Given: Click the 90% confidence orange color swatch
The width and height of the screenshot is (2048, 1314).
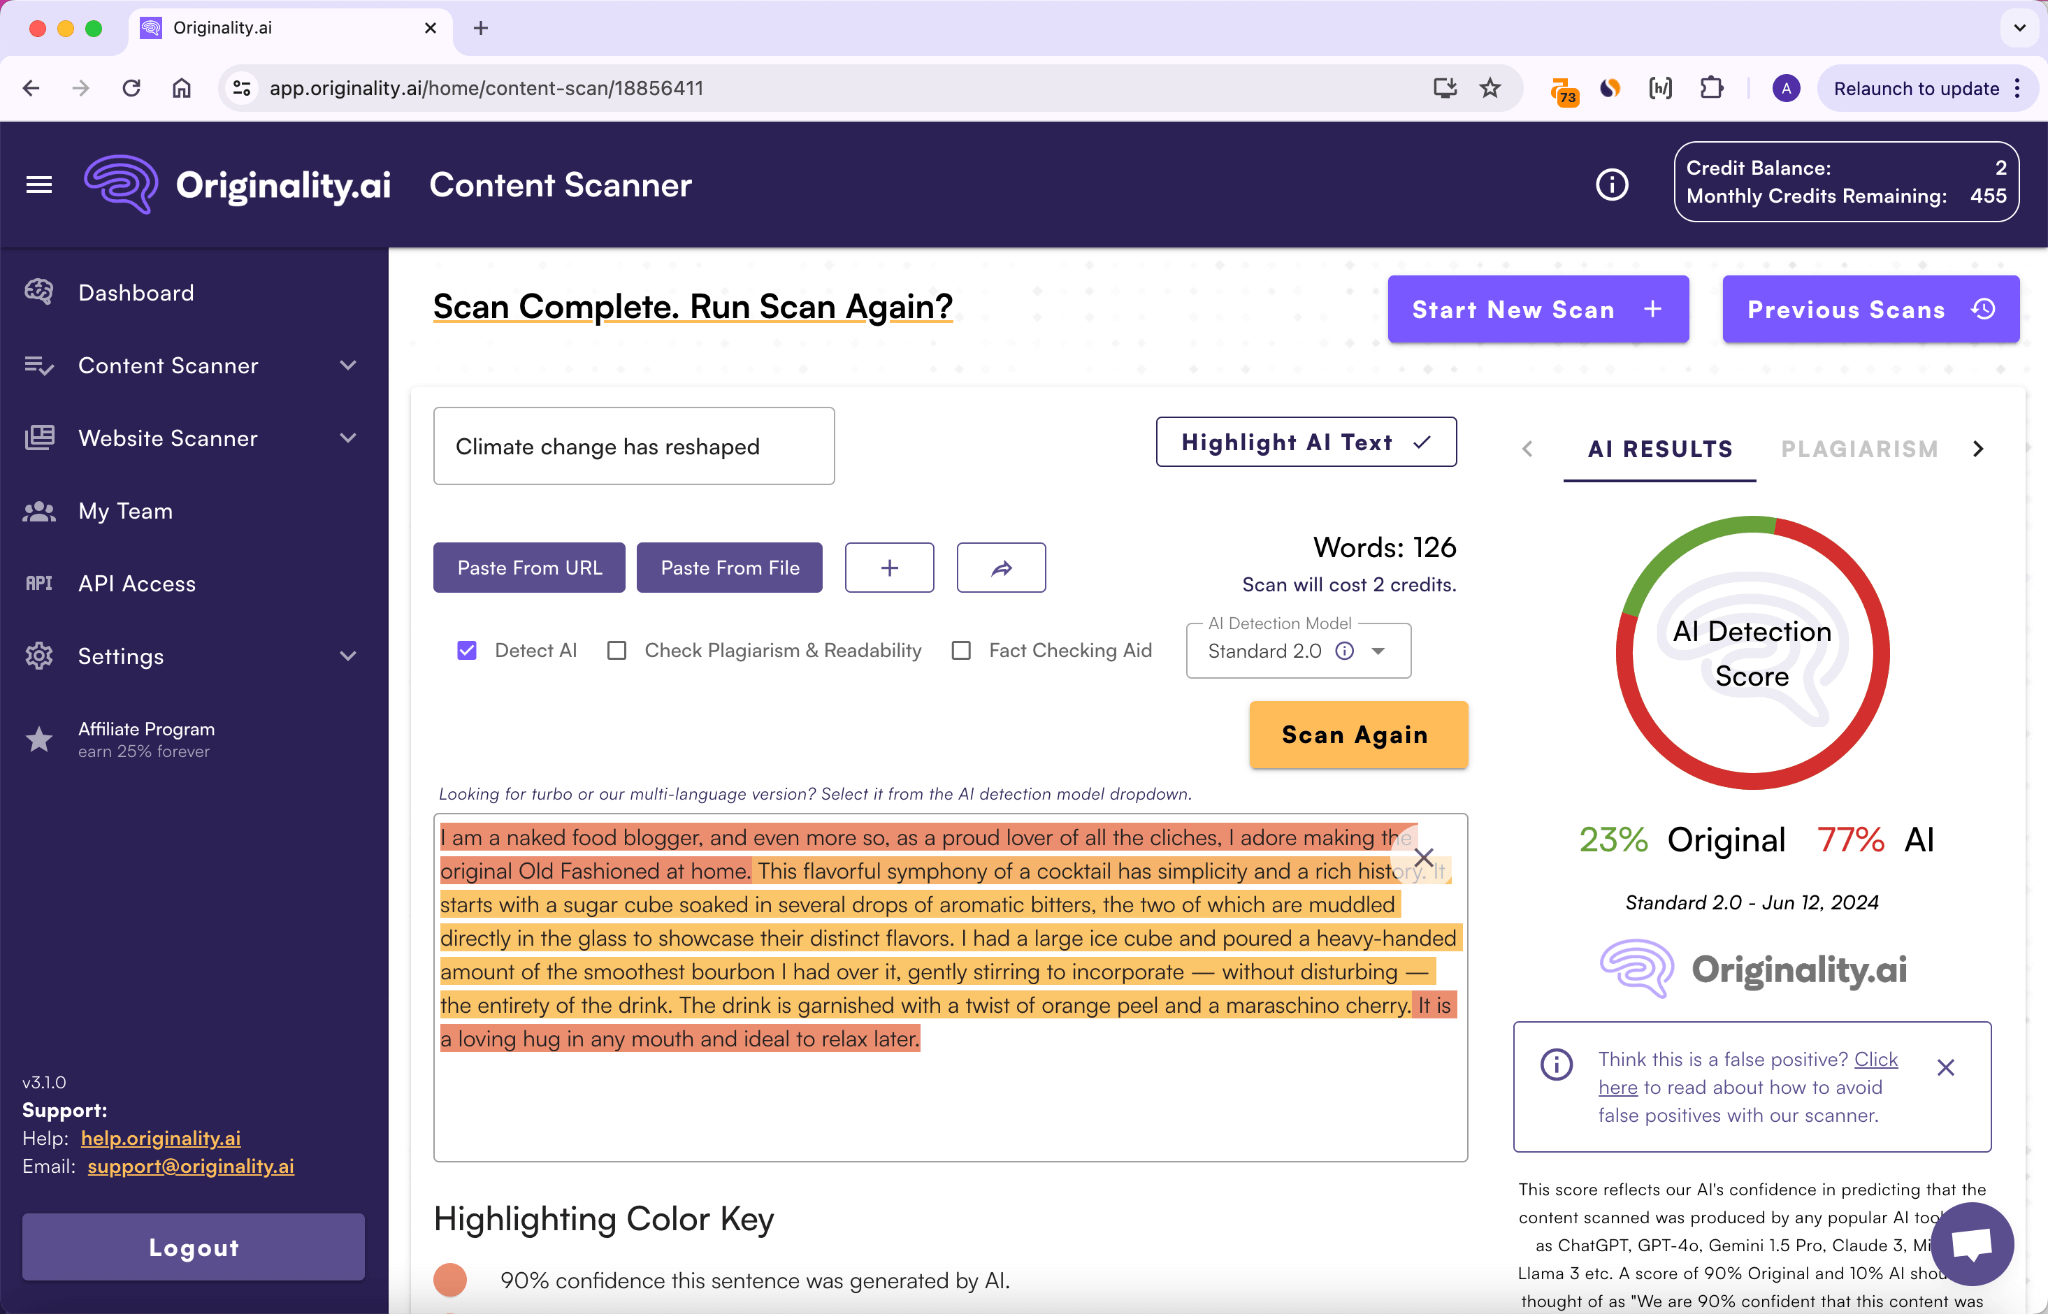Looking at the screenshot, I should tap(450, 1280).
